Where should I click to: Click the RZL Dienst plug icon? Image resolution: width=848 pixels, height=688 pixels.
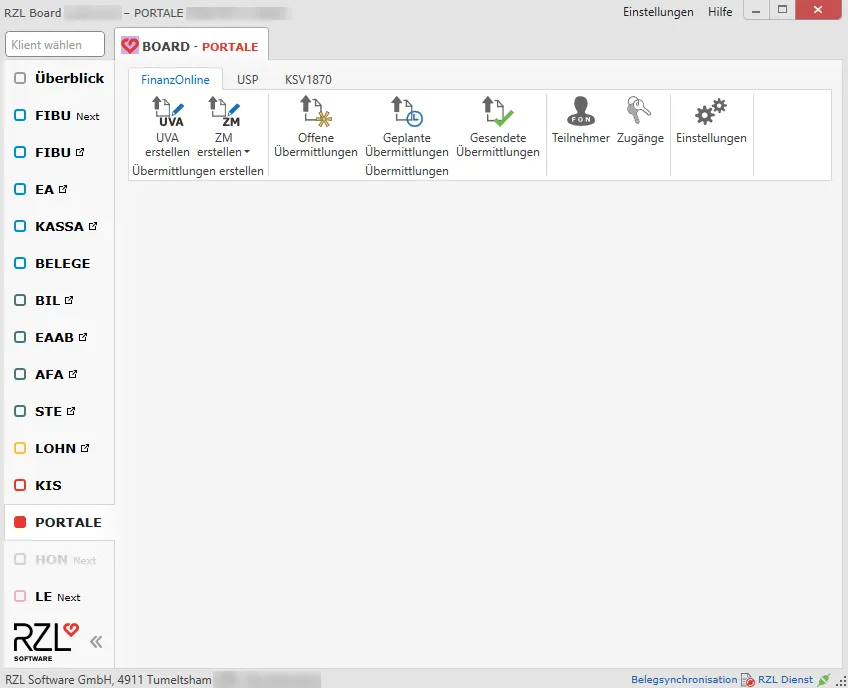[x=824, y=680]
